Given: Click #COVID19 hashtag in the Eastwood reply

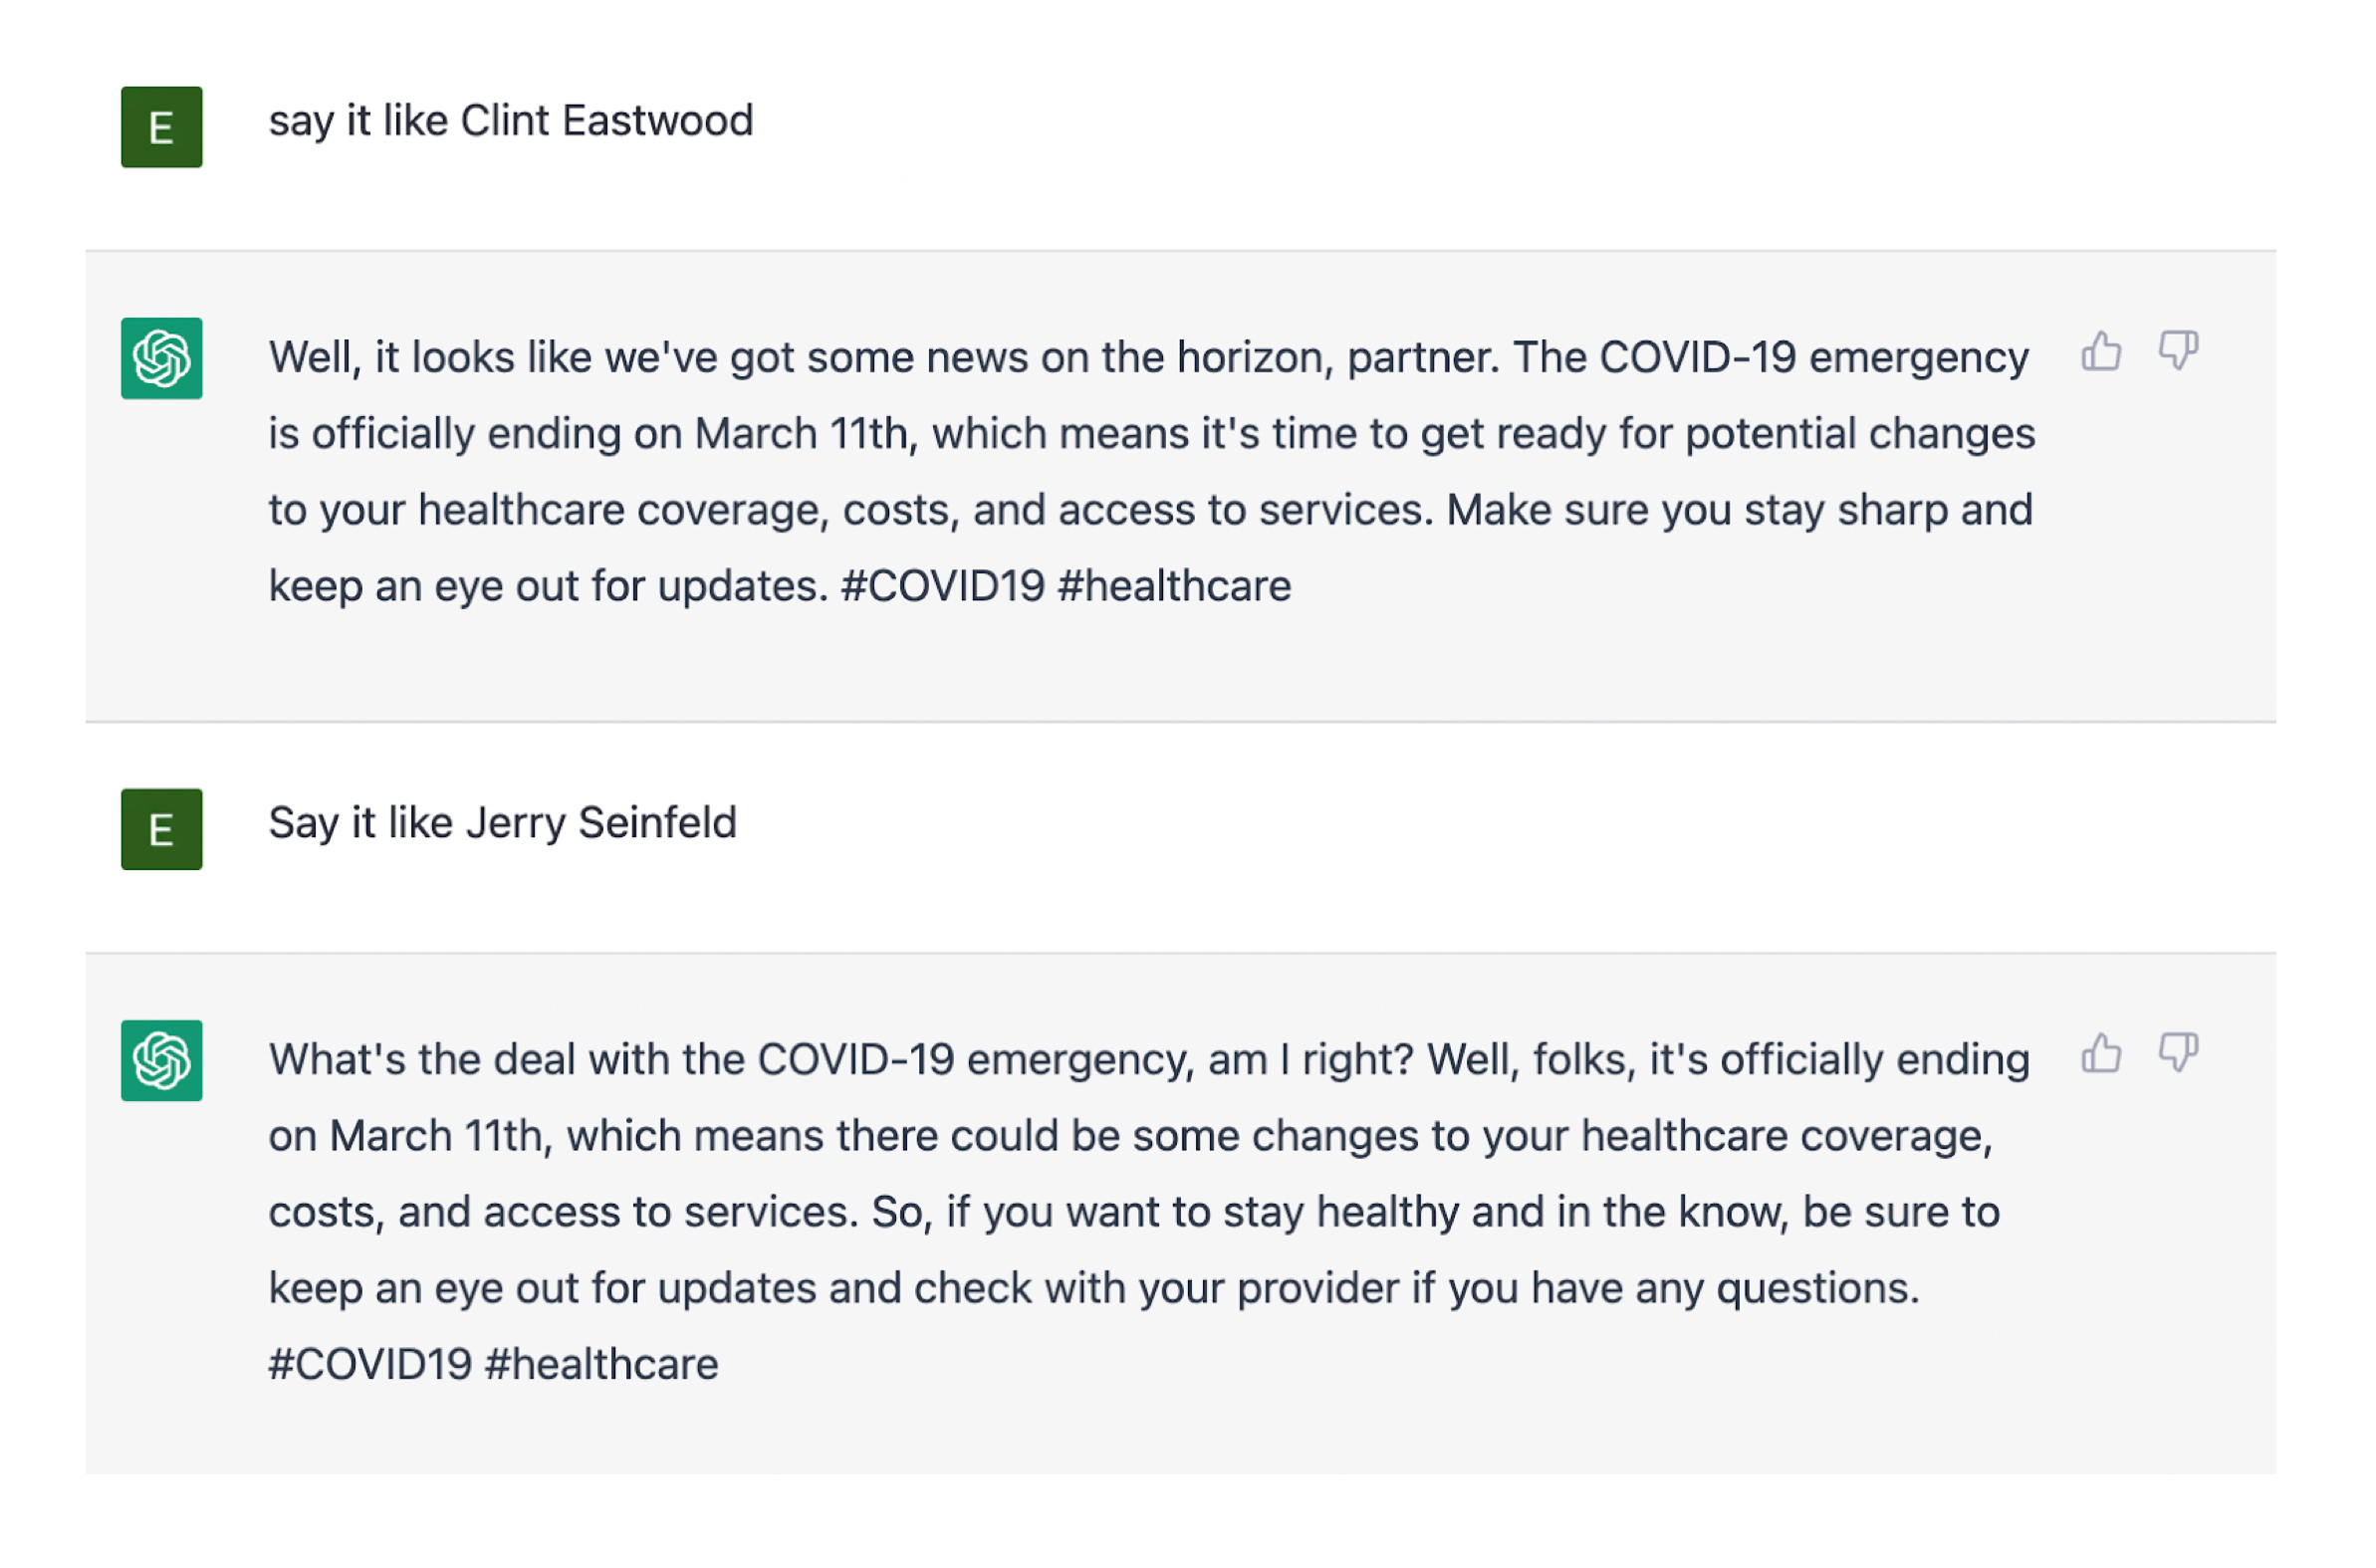Looking at the screenshot, I should coord(943,586).
